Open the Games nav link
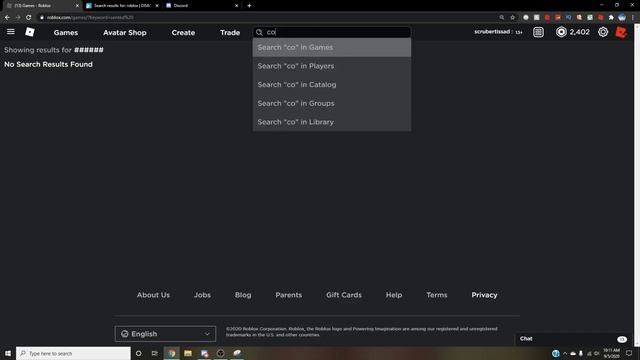Screen dimensions: 640x360 (66, 33)
